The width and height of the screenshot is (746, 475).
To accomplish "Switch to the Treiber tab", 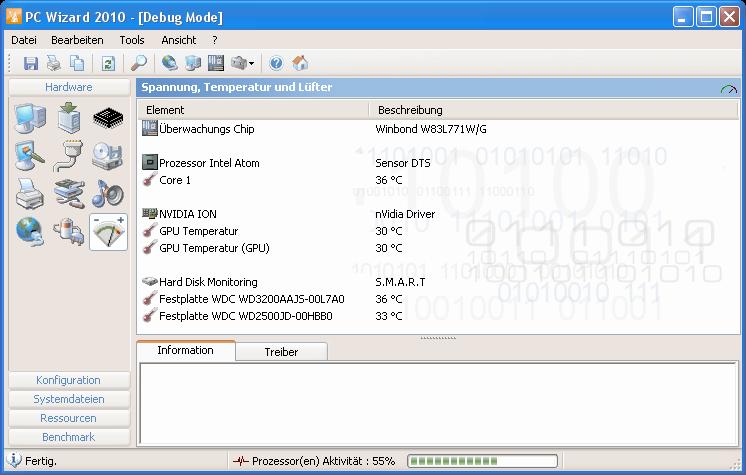I will pos(281,352).
